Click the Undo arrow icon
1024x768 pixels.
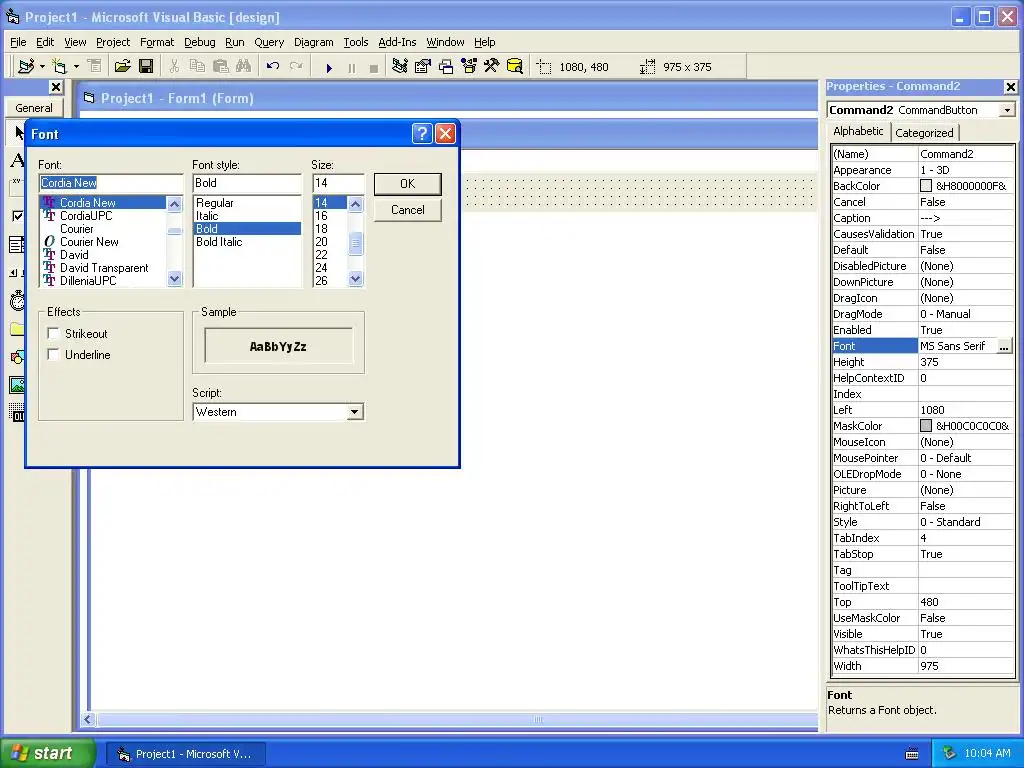pos(273,66)
